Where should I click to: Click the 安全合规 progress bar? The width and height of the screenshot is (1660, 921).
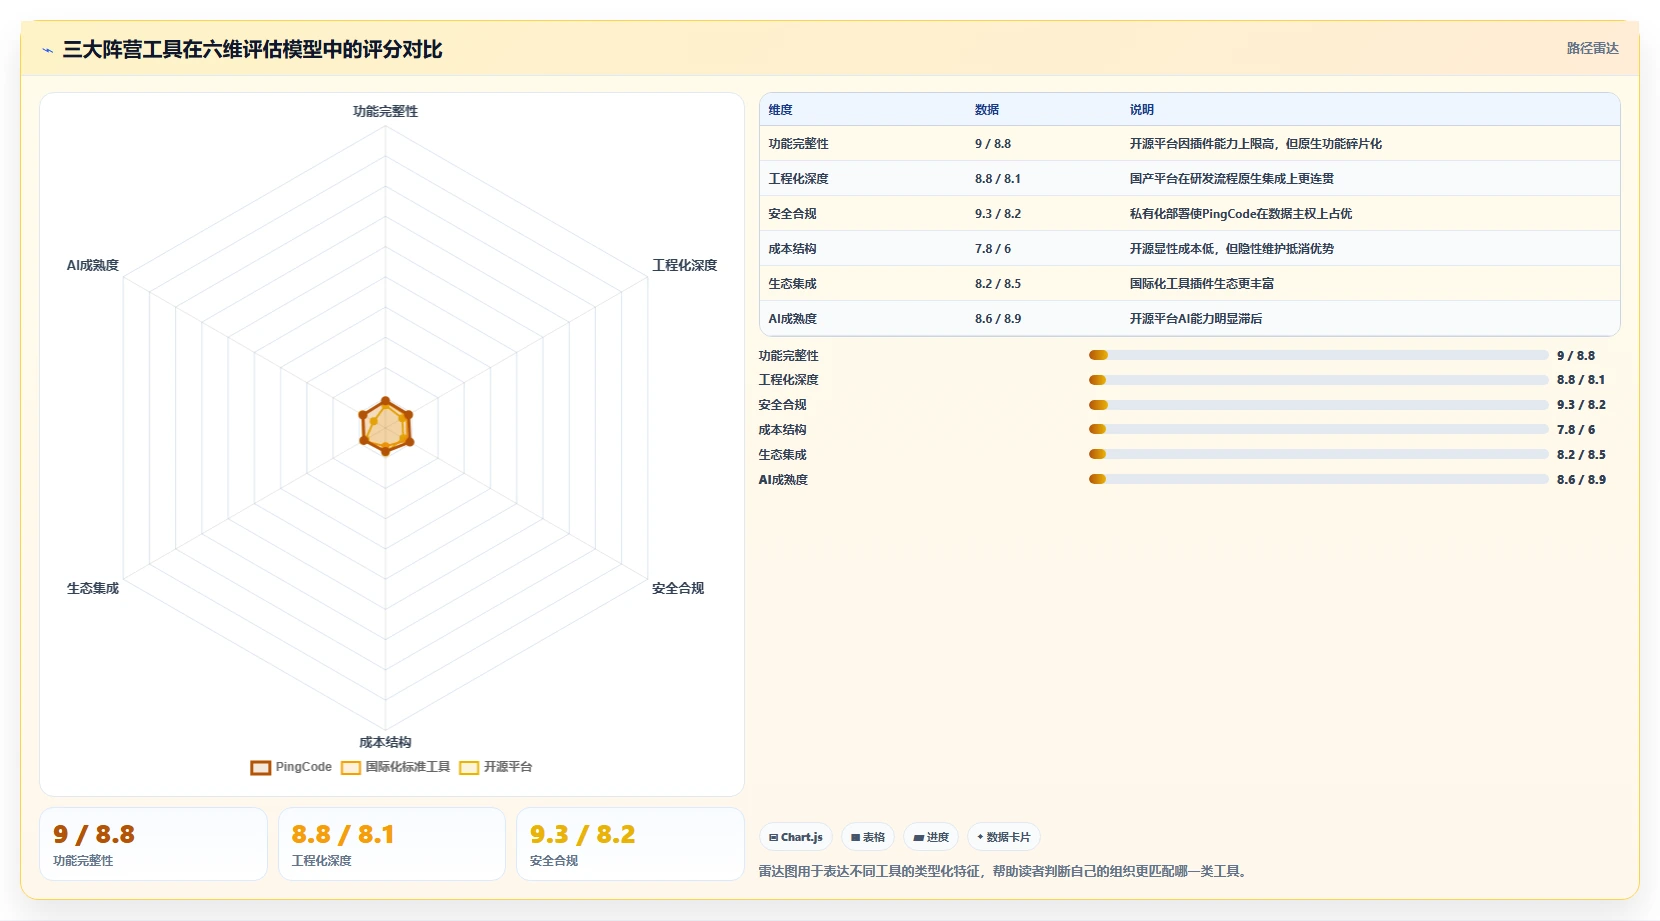coord(1318,405)
